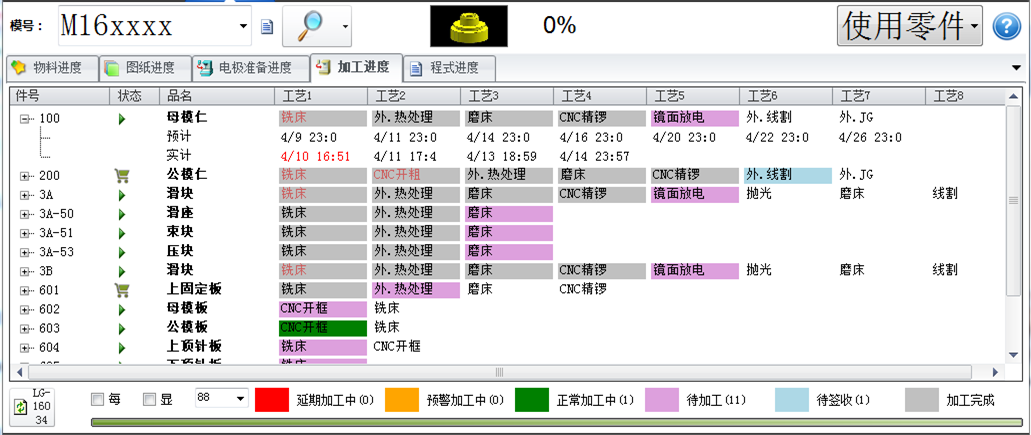Click the document icon beside the mold number
The width and height of the screenshot is (1031, 435).
pyautogui.click(x=267, y=27)
